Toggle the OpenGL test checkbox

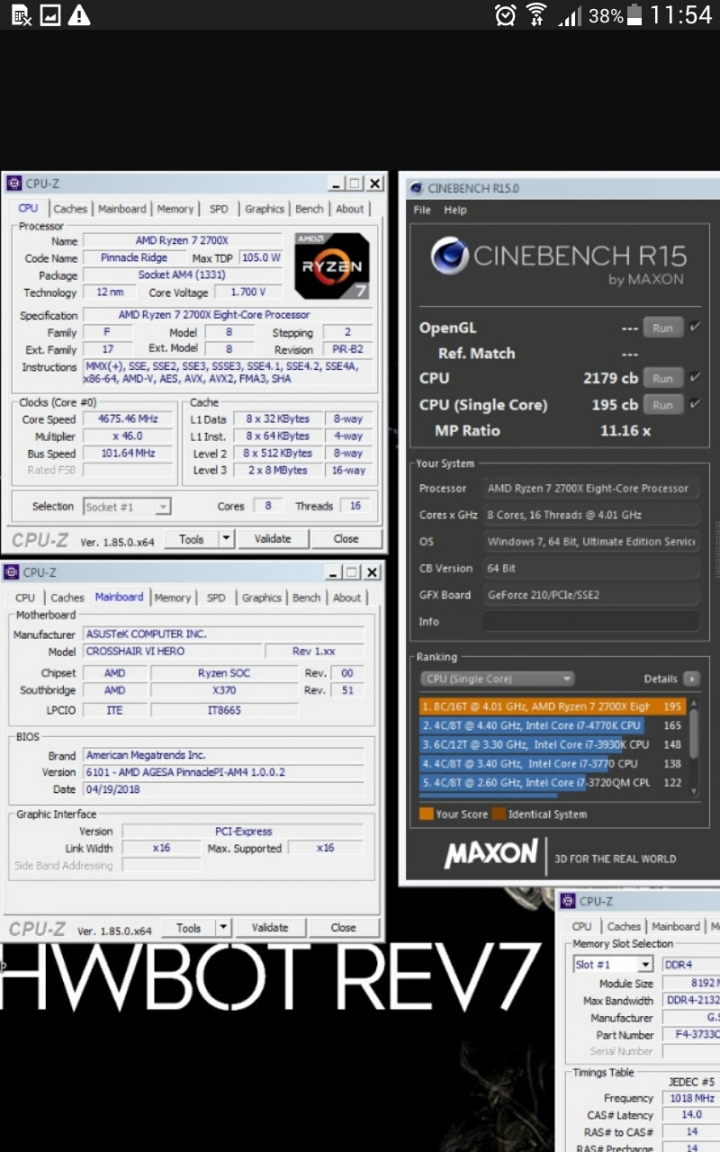pyautogui.click(x=695, y=327)
